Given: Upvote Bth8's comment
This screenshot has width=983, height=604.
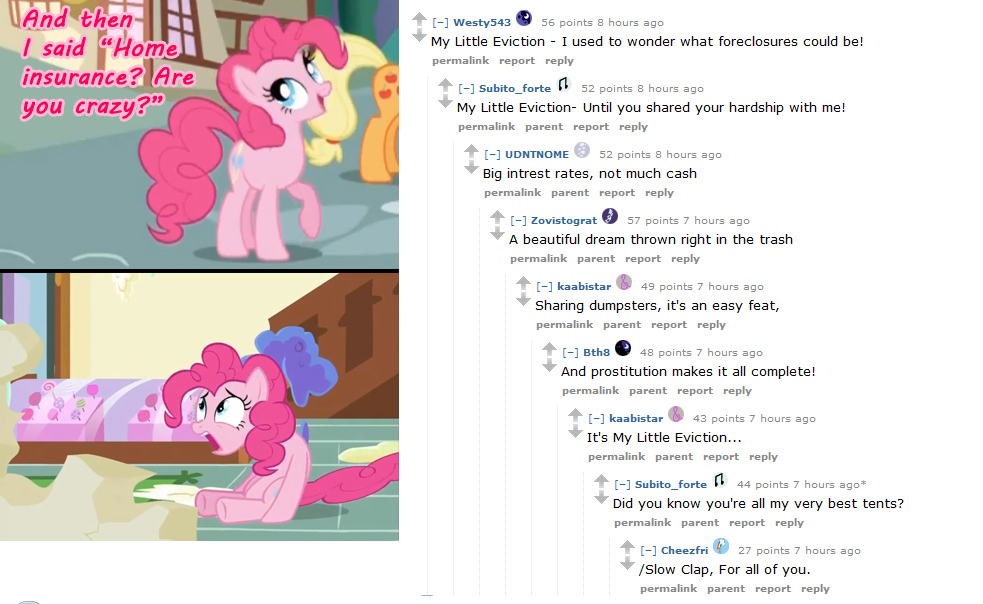Looking at the screenshot, I should tap(549, 349).
